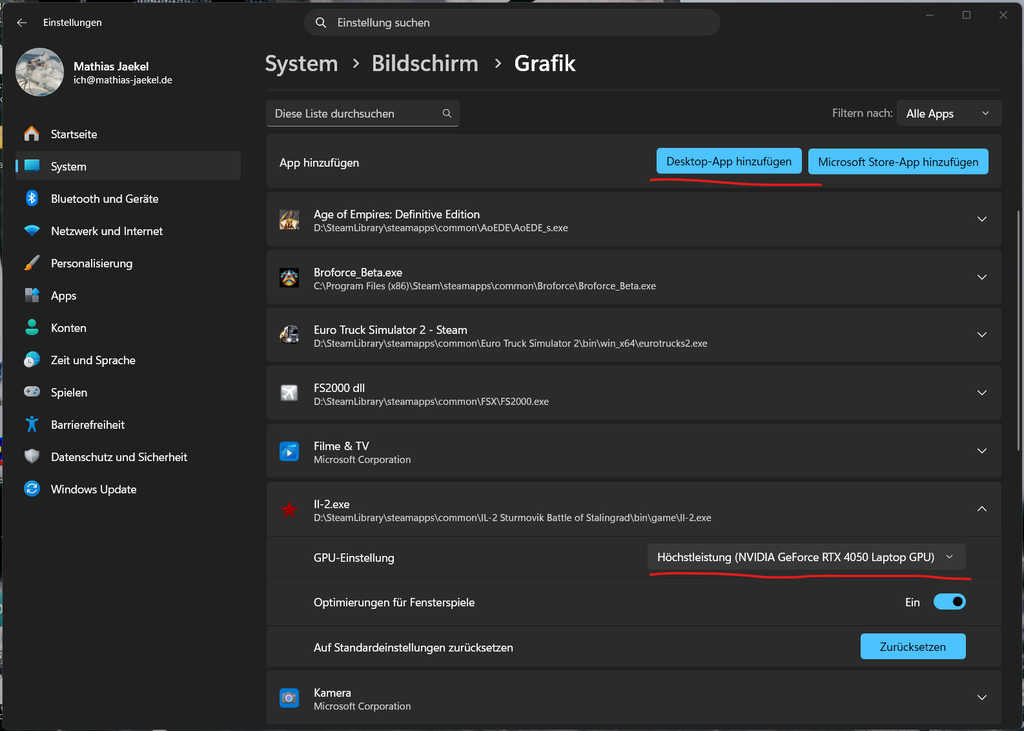Image resolution: width=1024 pixels, height=731 pixels.
Task: Click the App hinzufügen label
Action: pyautogui.click(x=319, y=163)
